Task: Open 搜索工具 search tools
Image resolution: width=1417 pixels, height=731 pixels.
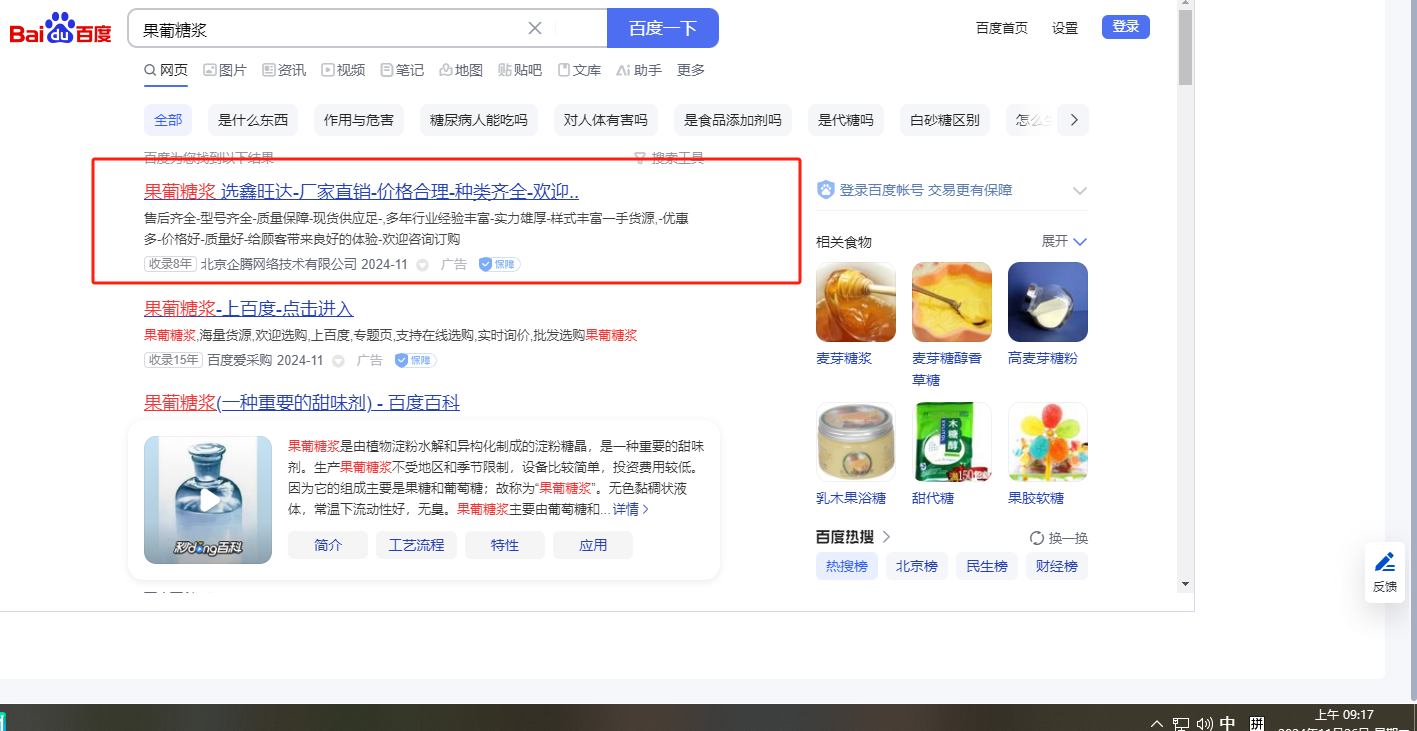Action: tap(669, 157)
